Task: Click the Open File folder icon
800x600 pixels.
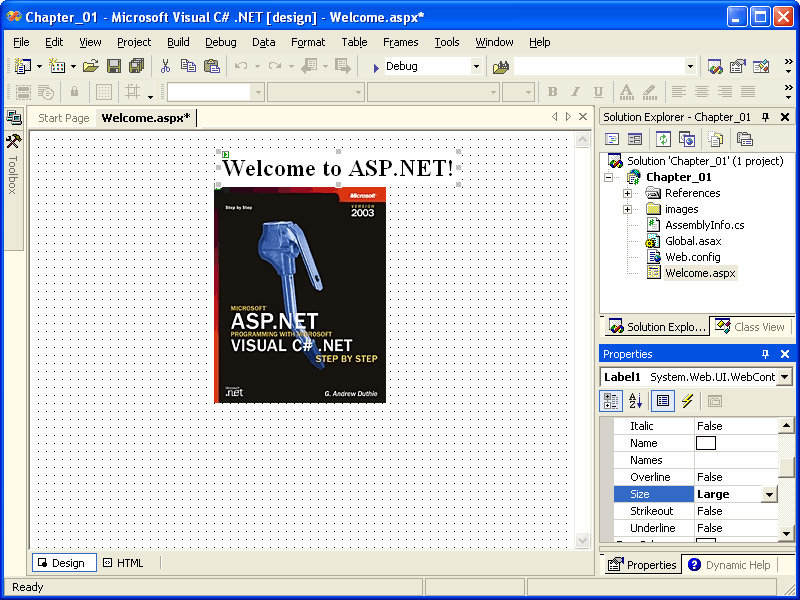Action: (x=90, y=66)
